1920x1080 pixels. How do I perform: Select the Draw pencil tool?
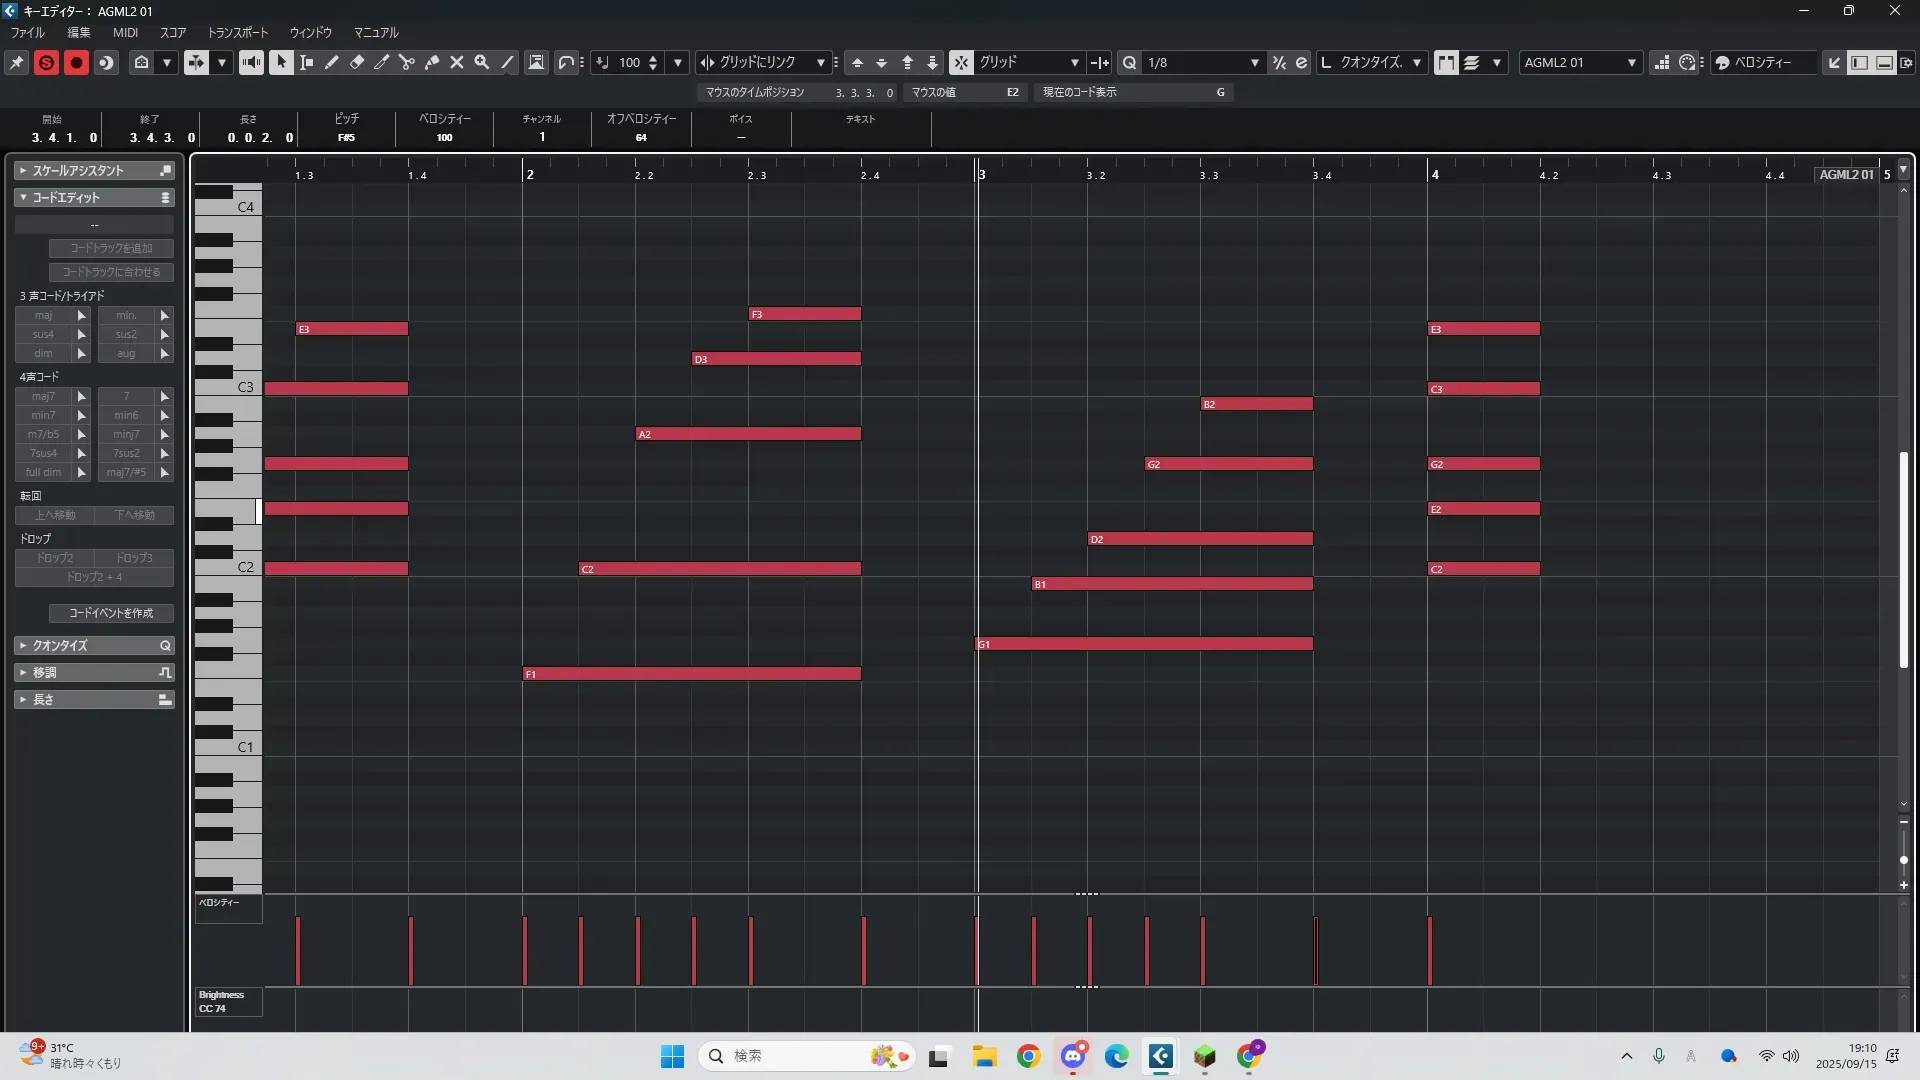pyautogui.click(x=332, y=62)
